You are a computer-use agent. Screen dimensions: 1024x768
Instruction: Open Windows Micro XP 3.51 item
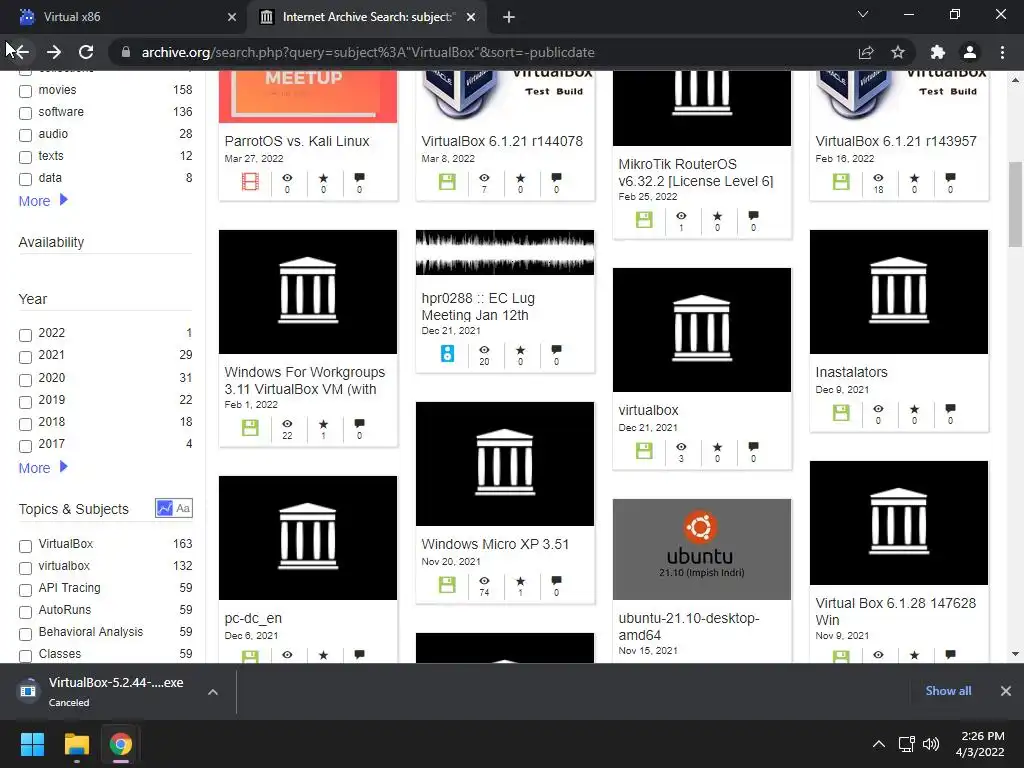(495, 544)
